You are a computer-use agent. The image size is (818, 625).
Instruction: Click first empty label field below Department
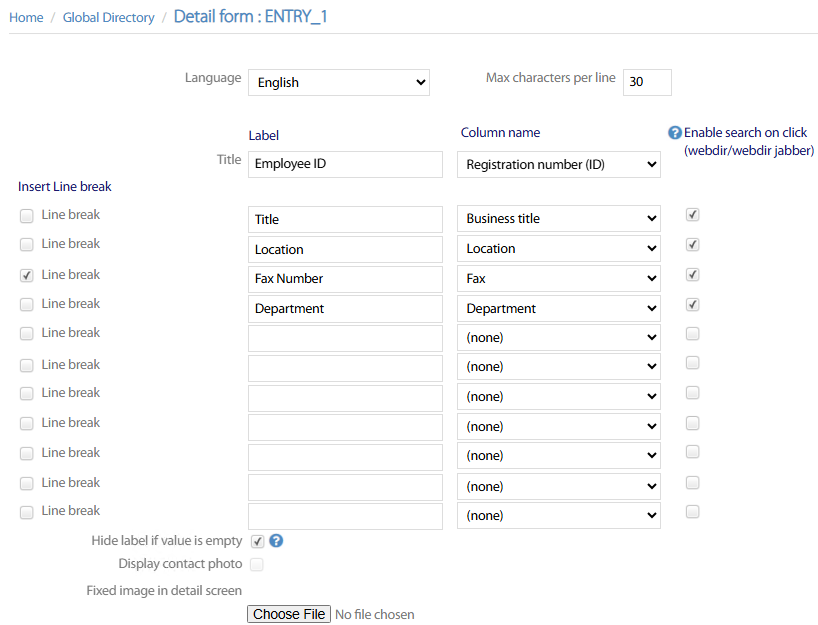[345, 338]
